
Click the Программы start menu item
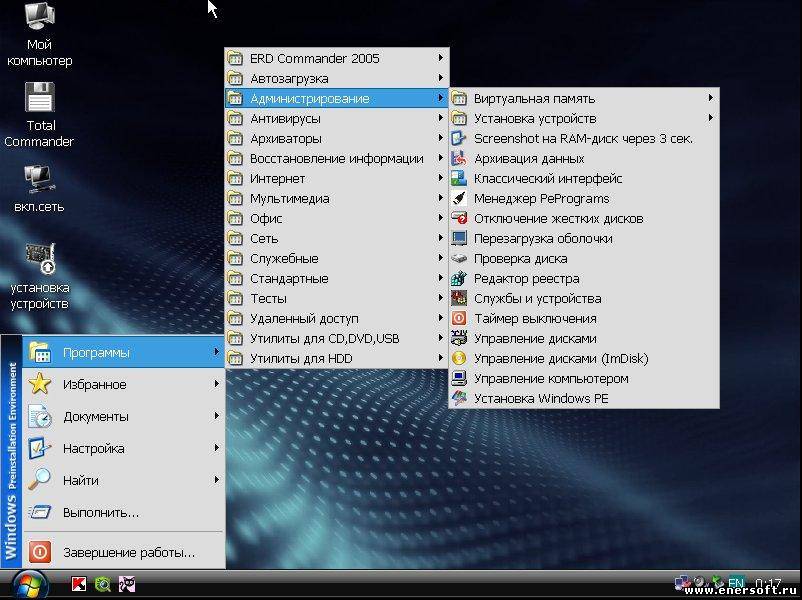coord(123,352)
